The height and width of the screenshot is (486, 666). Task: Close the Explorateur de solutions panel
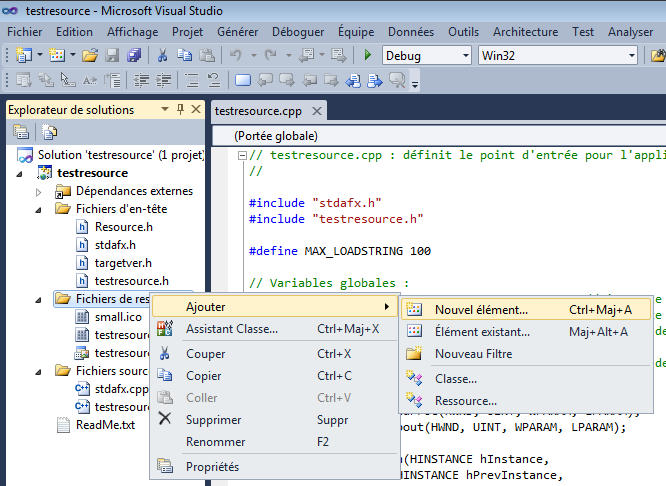(196, 110)
